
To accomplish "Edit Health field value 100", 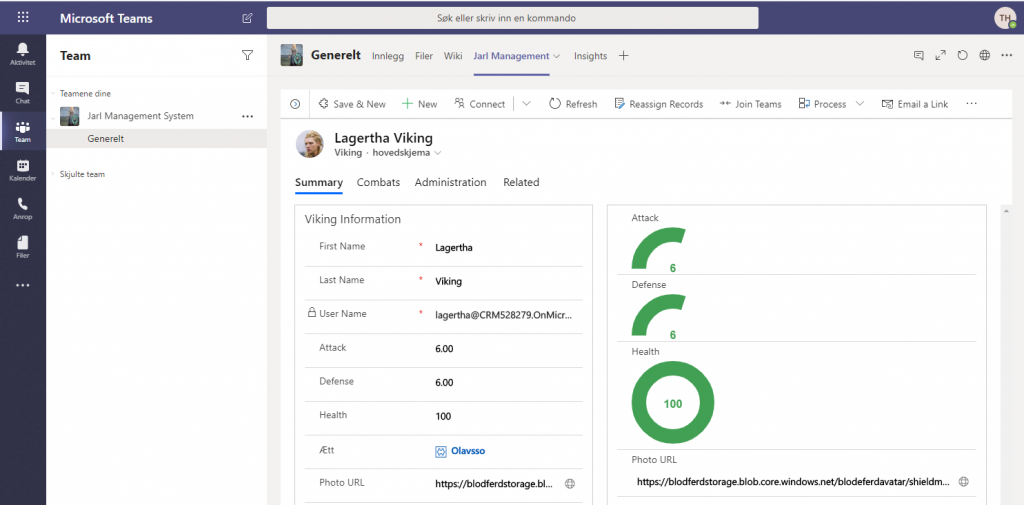I will (506, 417).
